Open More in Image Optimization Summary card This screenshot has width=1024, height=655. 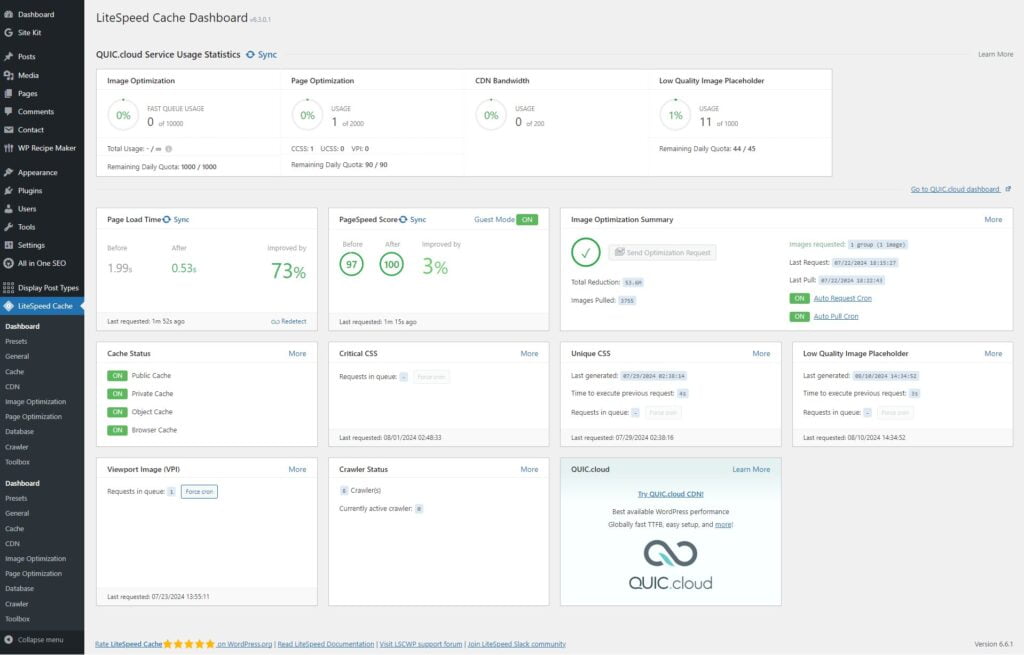pyautogui.click(x=993, y=219)
